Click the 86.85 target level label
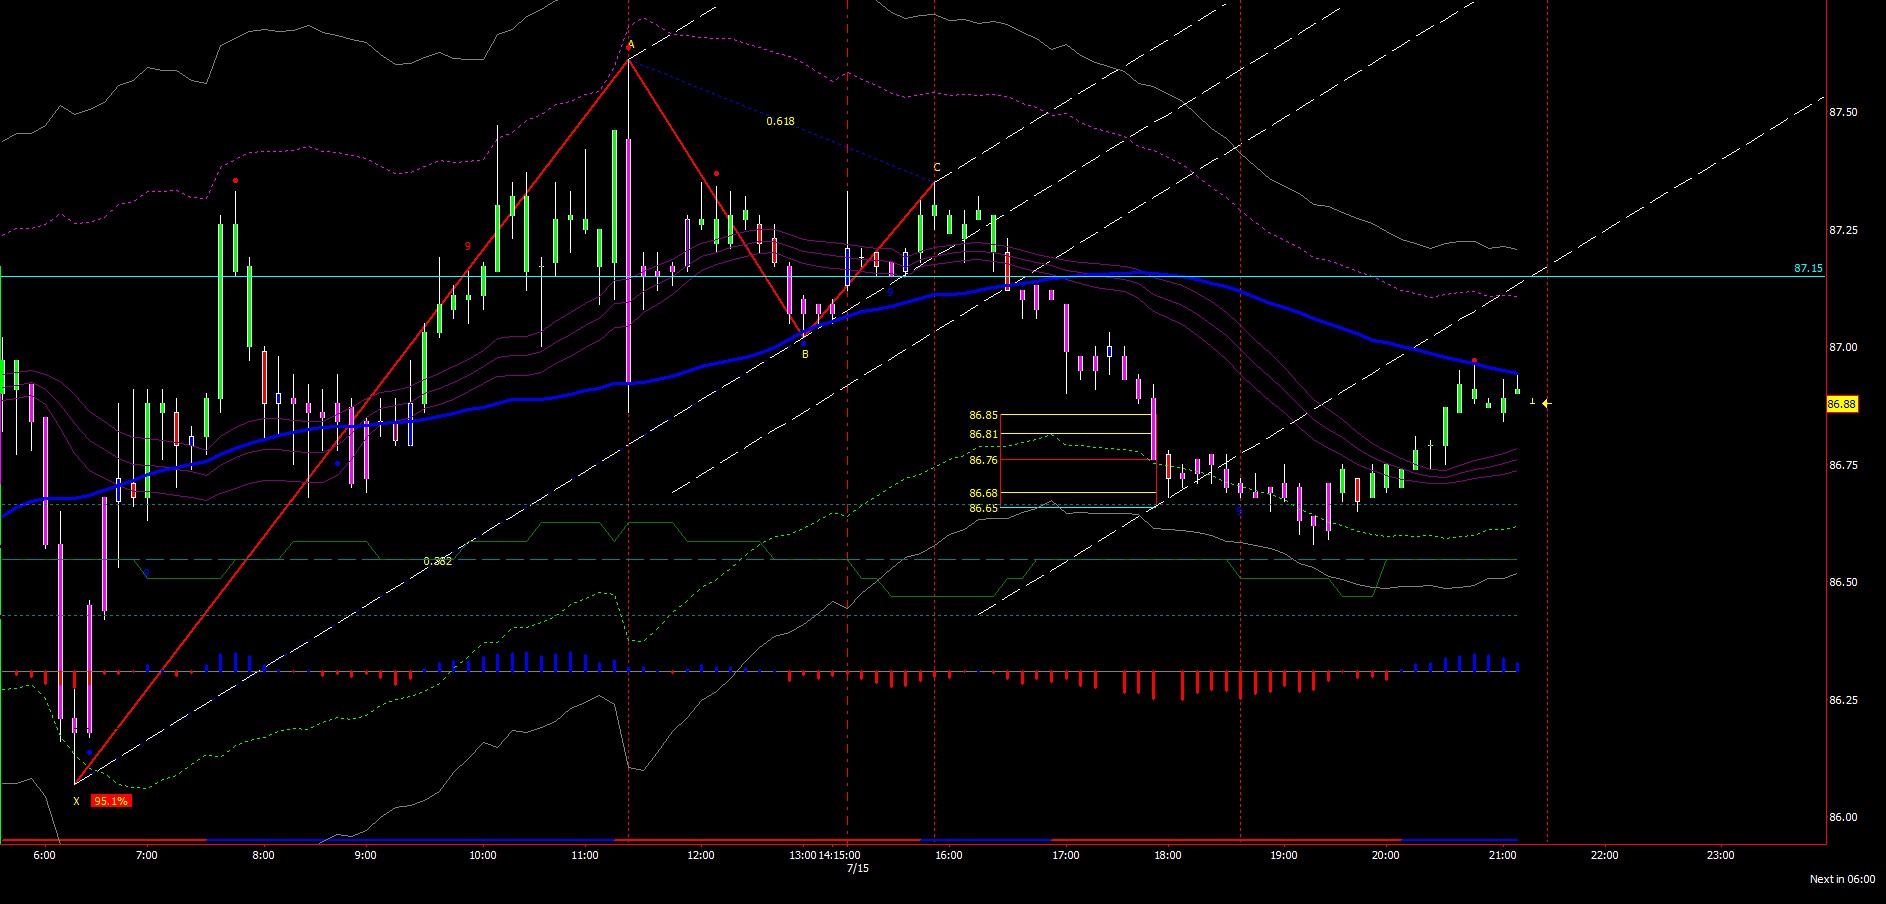This screenshot has height=904, width=1886. click(983, 415)
